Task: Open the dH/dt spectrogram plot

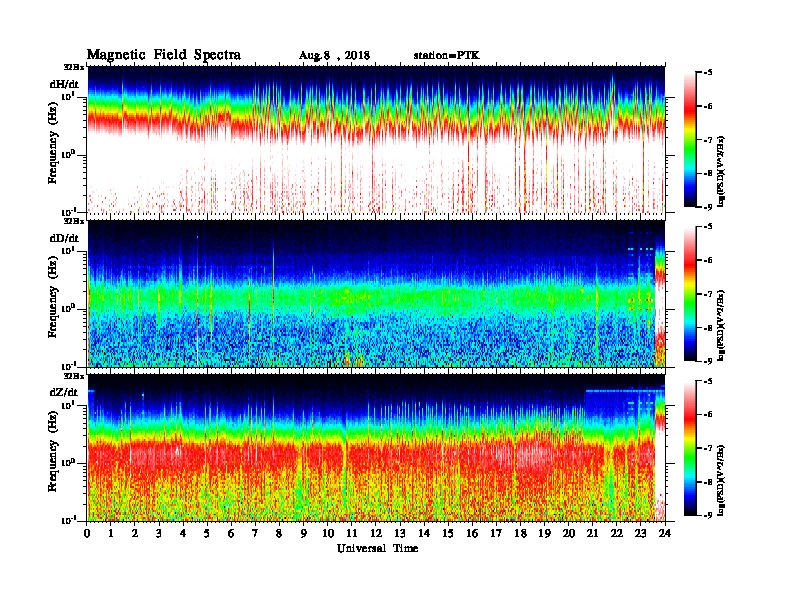Action: (376, 139)
